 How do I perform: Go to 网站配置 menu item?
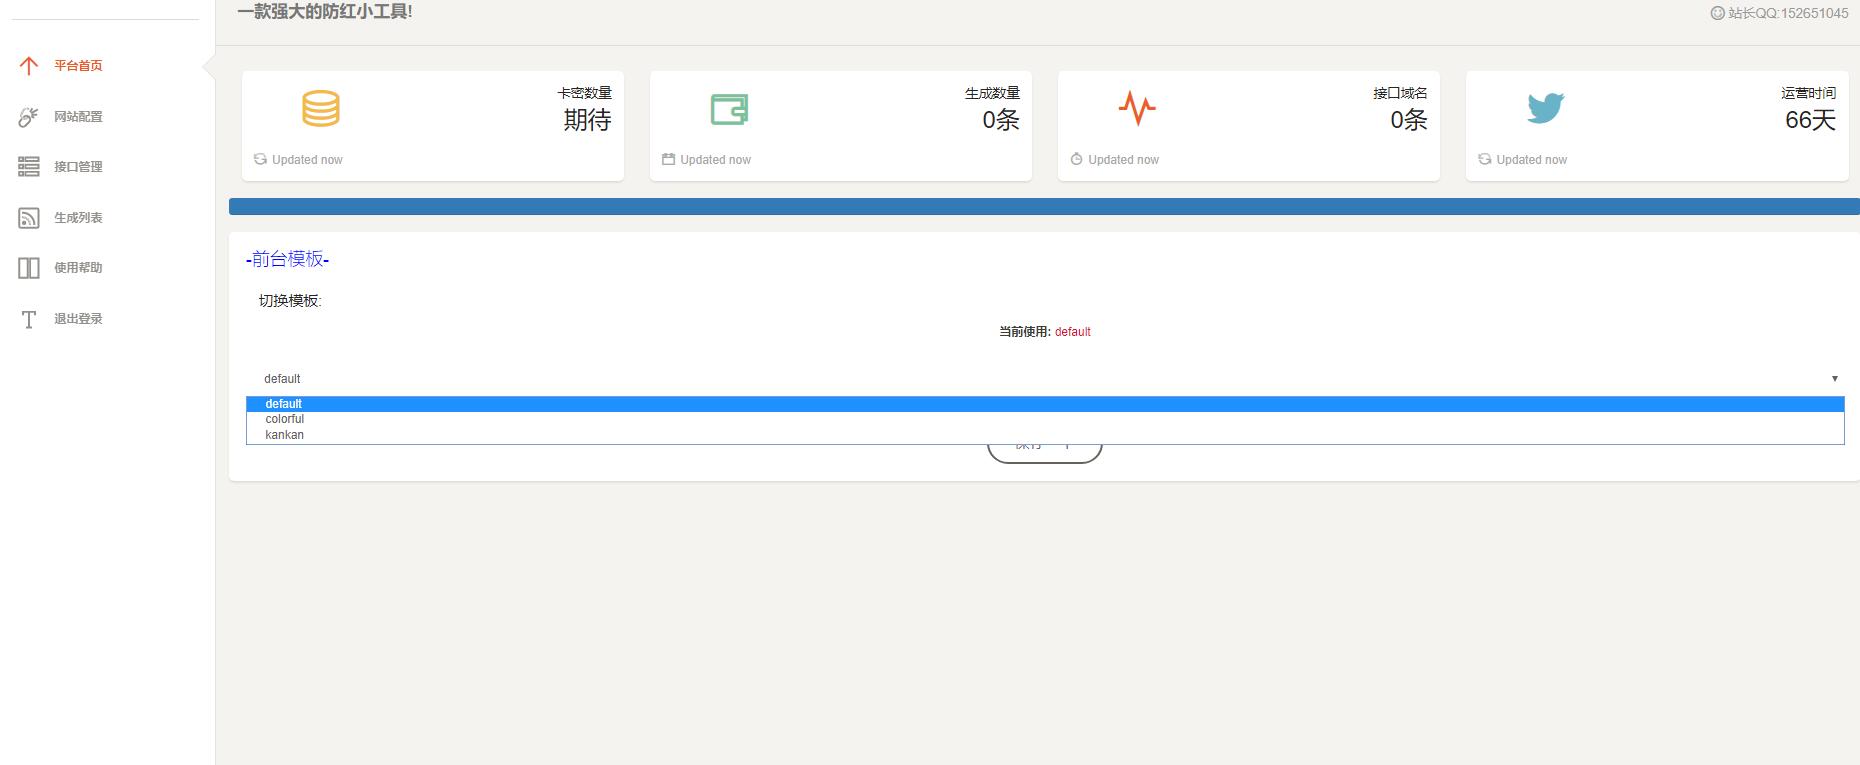click(x=78, y=117)
